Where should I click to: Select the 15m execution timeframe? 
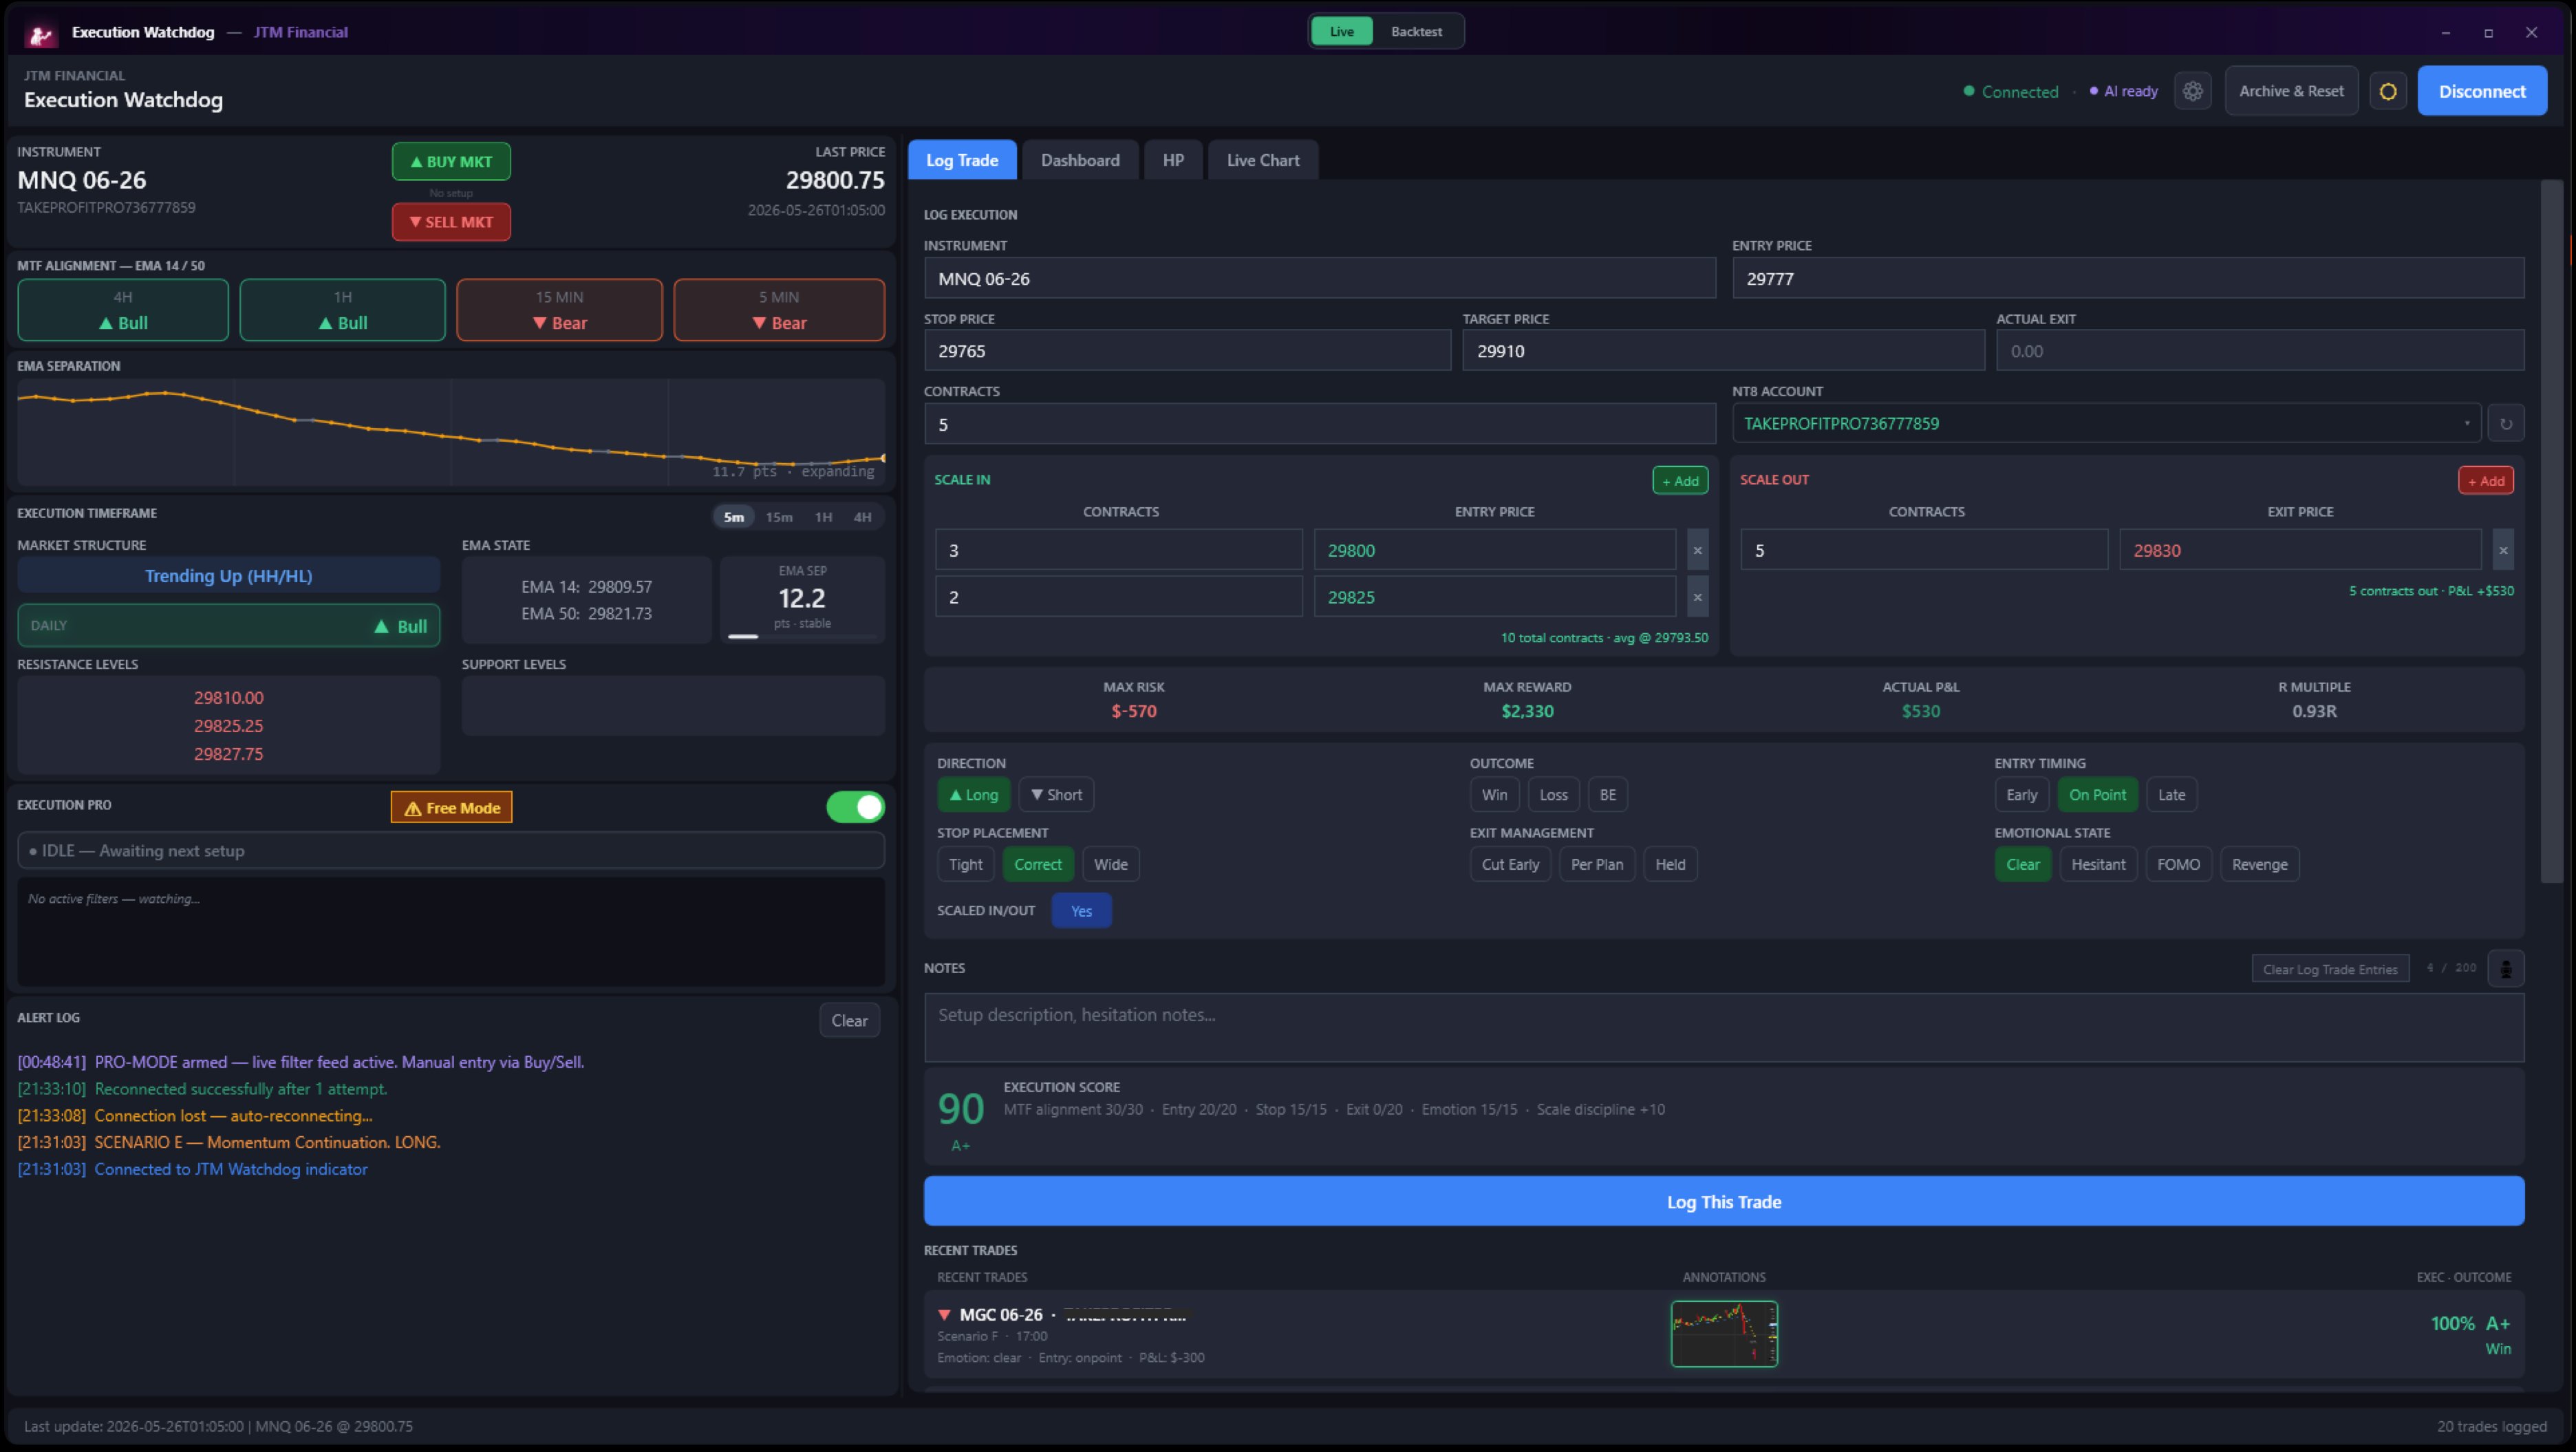[x=779, y=517]
